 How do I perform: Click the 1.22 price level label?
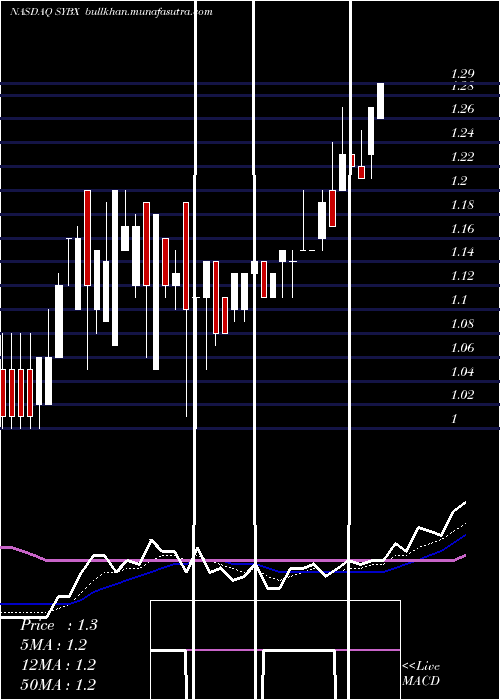tap(462, 157)
